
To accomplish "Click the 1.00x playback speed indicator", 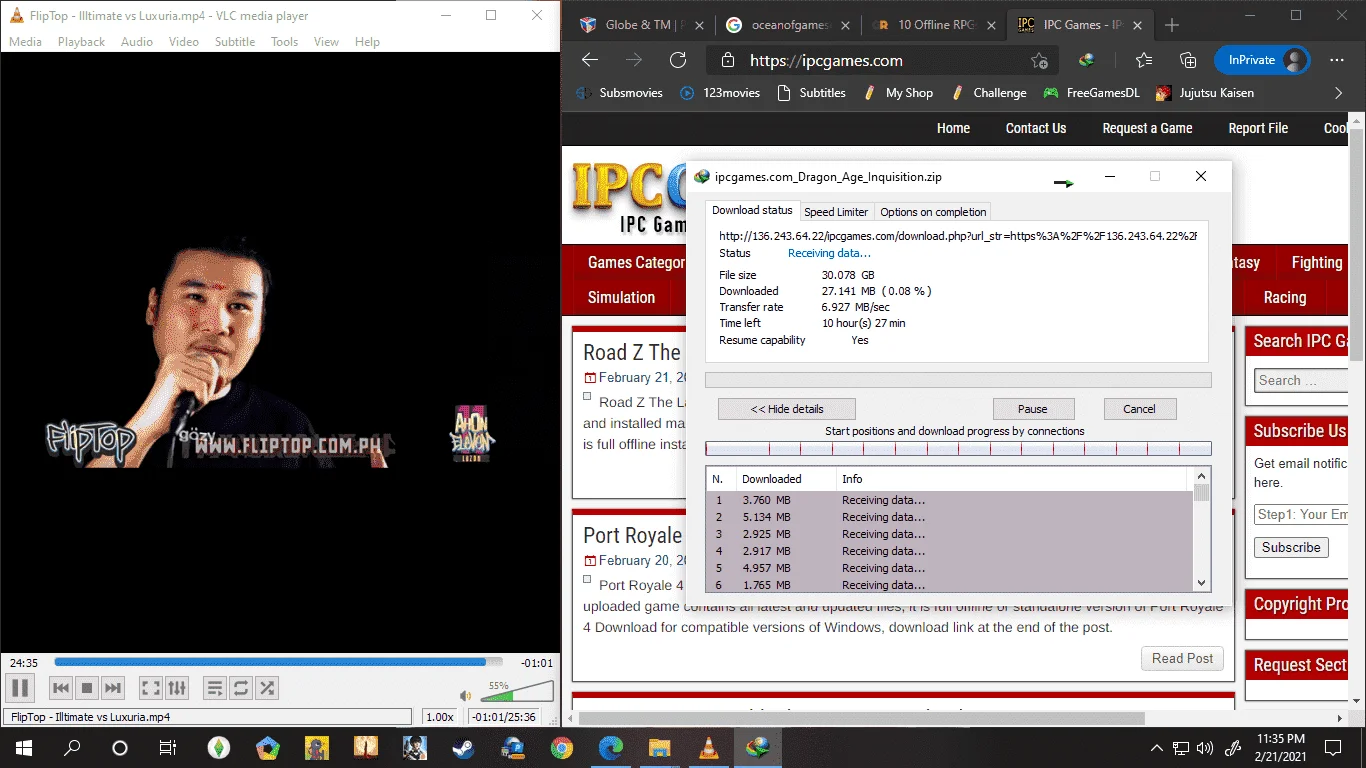I will 439,717.
